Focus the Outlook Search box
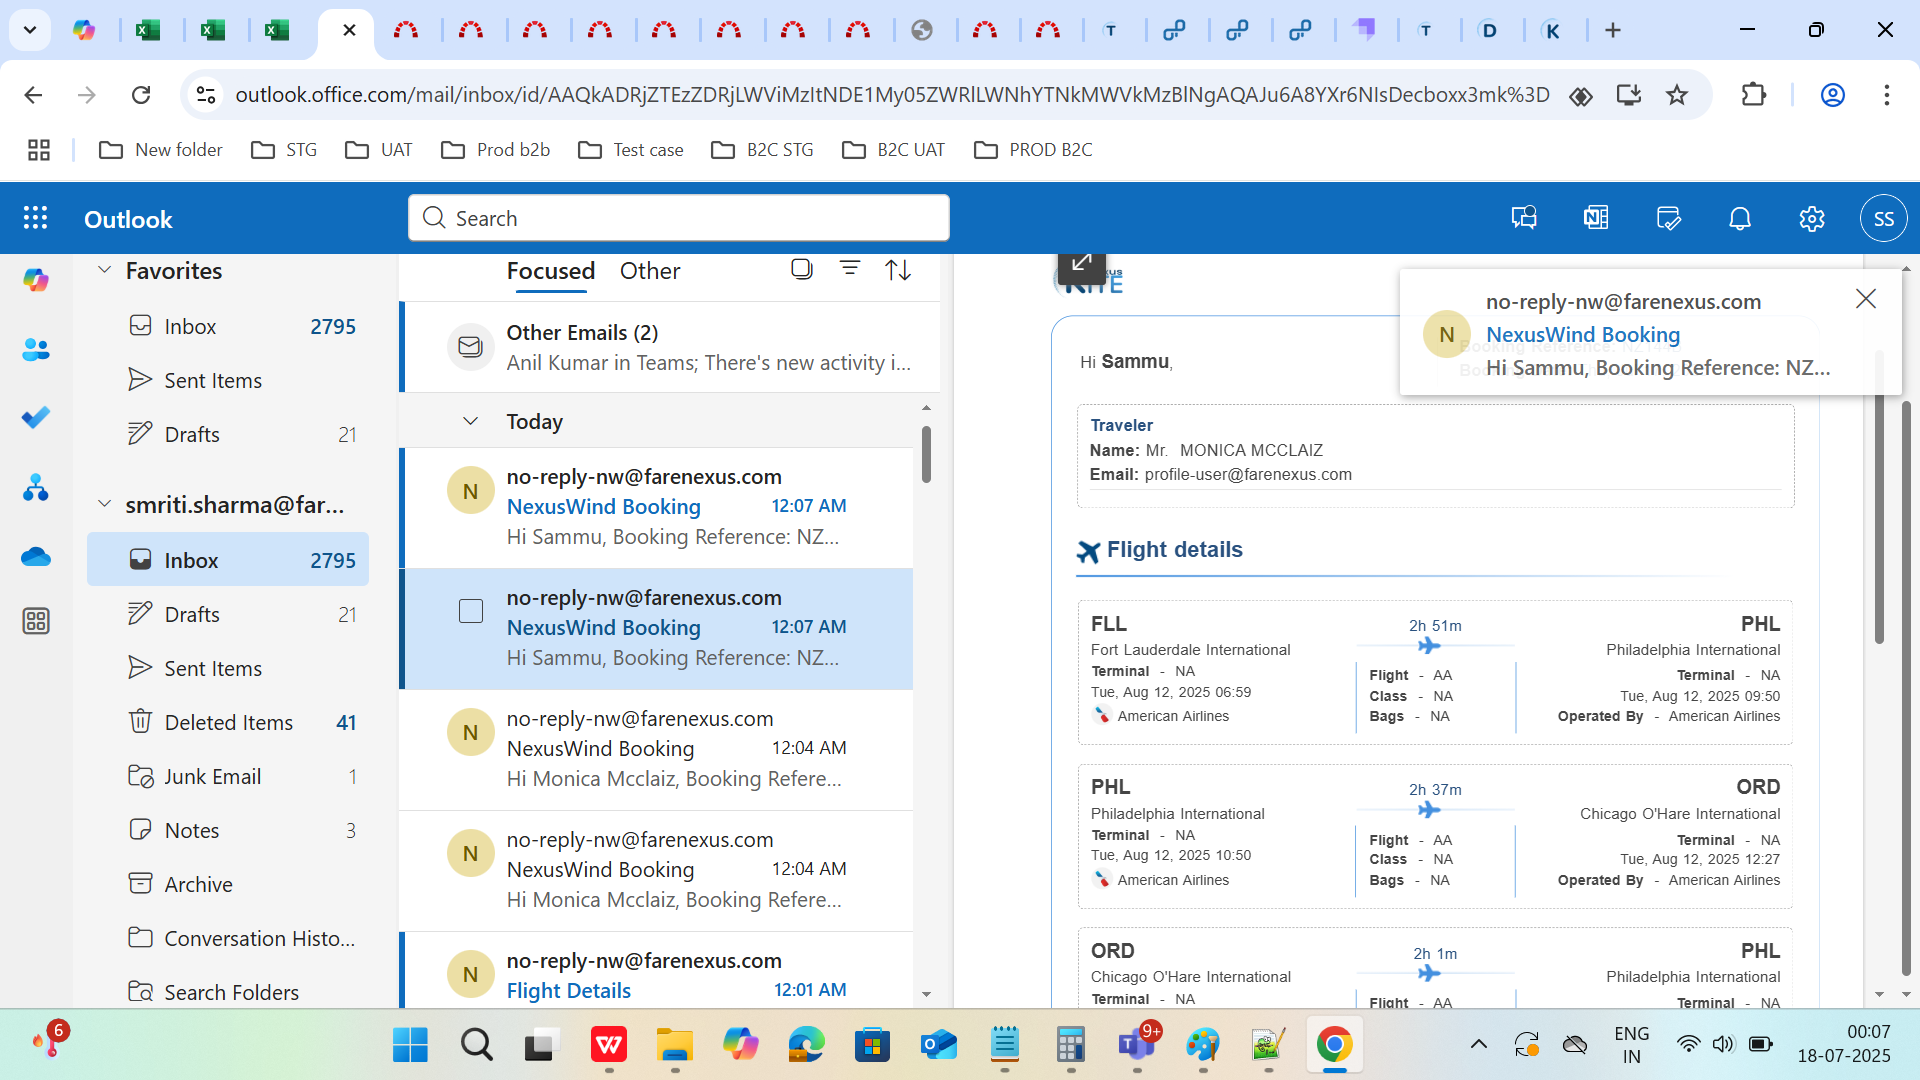 point(679,218)
